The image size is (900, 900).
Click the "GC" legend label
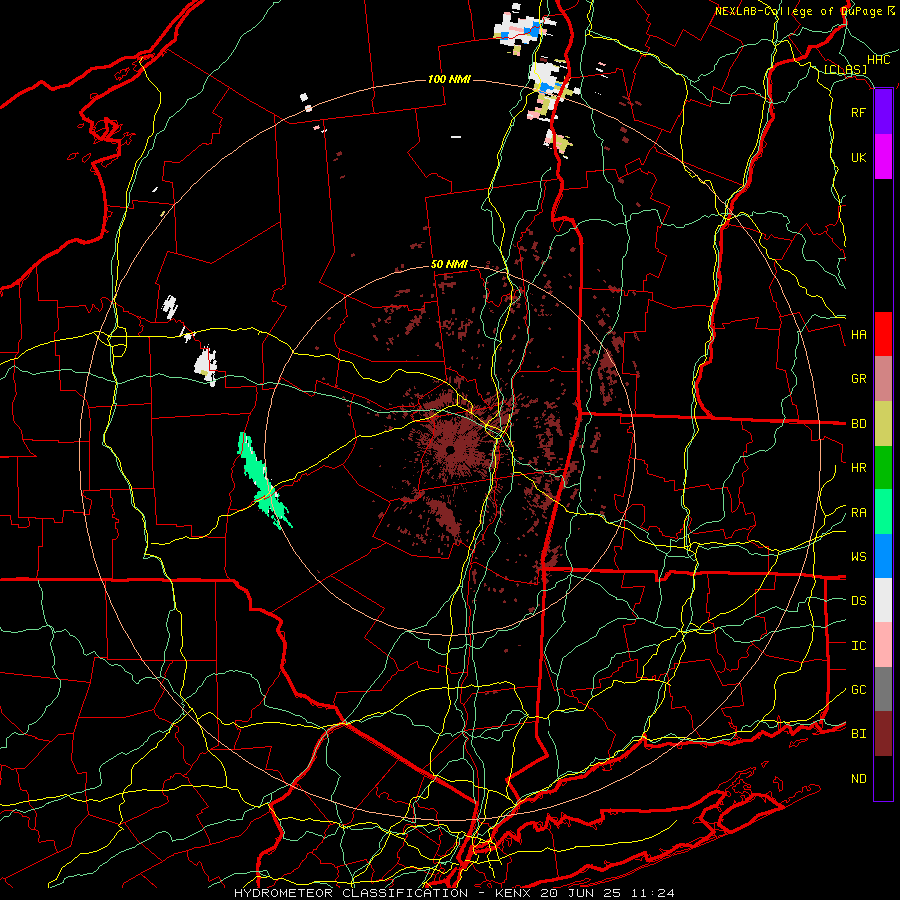(x=858, y=690)
